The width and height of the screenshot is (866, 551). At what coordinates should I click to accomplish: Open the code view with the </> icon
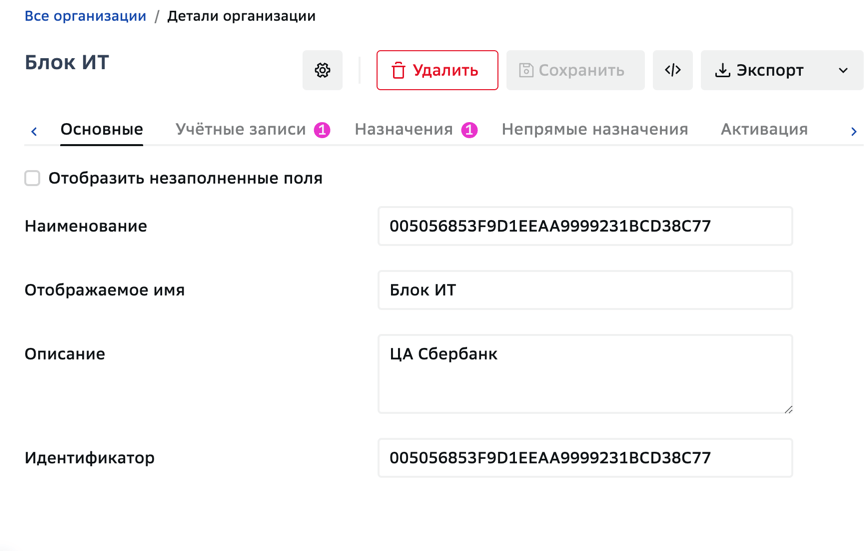(673, 70)
